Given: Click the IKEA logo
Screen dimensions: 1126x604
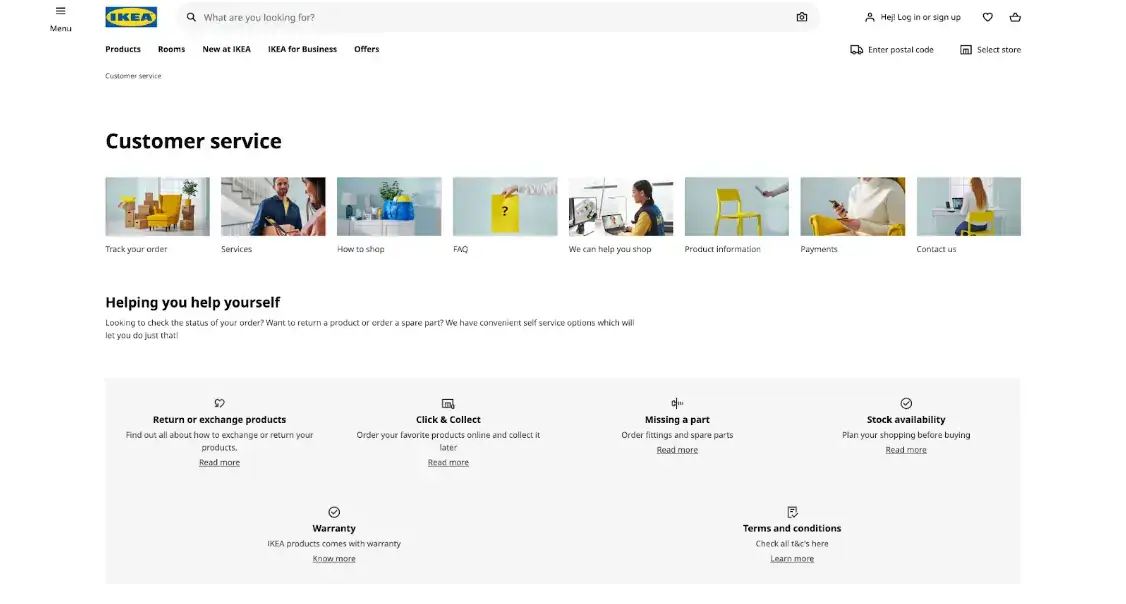Looking at the screenshot, I should click(x=131, y=17).
